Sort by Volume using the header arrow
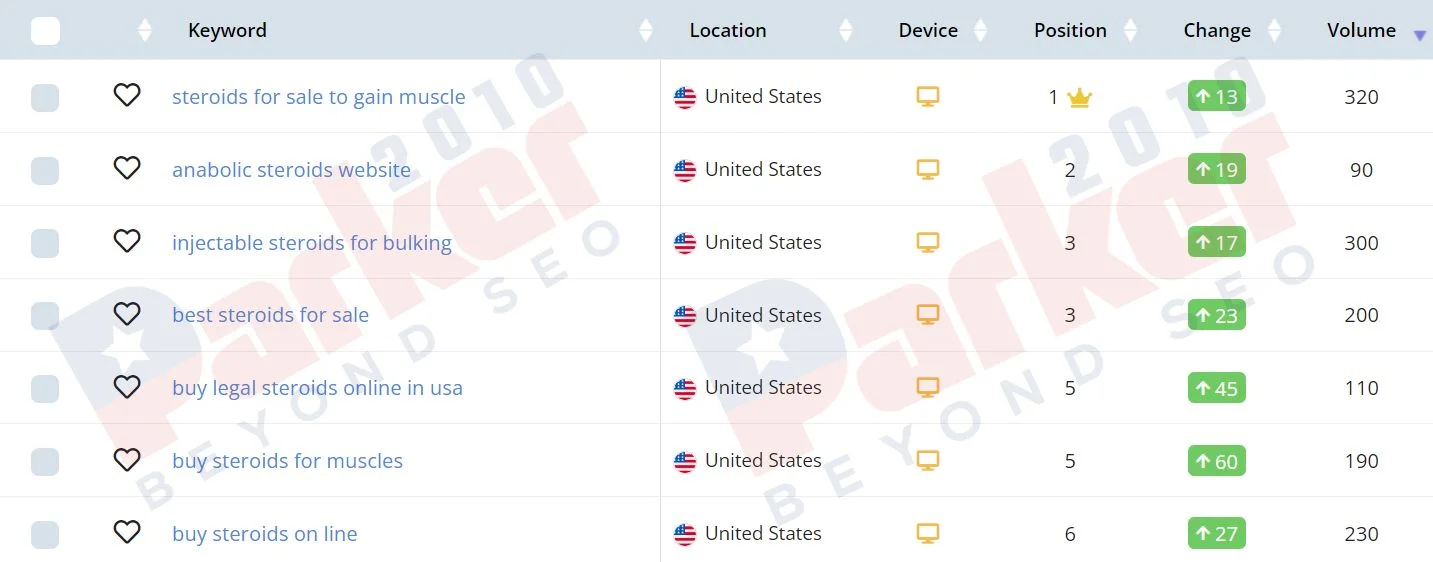Screen dimensions: 1433x562 [1419, 36]
